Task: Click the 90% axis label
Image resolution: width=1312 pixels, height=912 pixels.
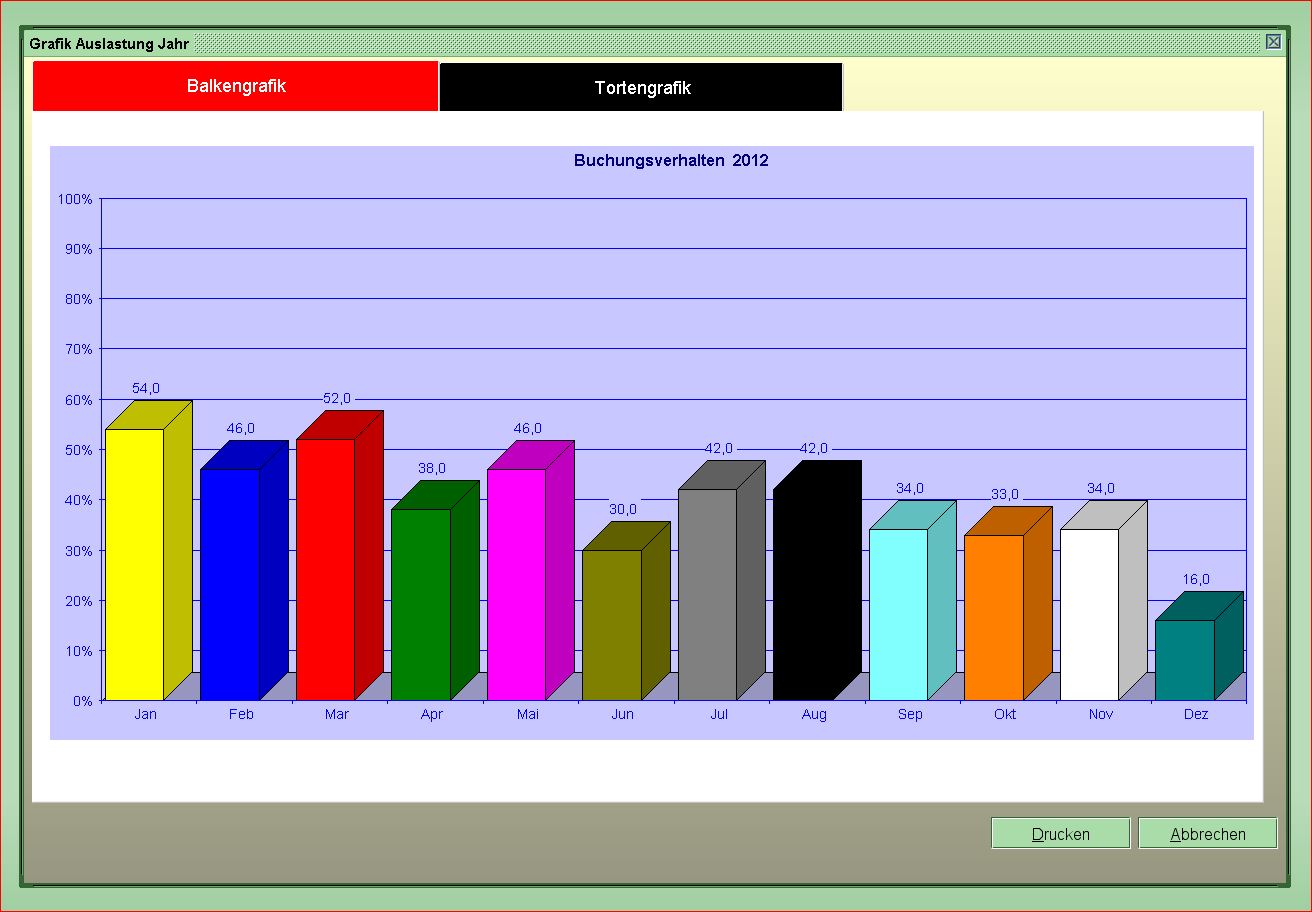Action: tap(78, 249)
